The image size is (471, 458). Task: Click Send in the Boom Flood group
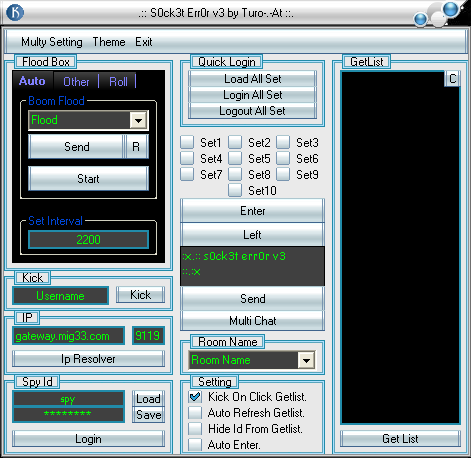(x=77, y=147)
